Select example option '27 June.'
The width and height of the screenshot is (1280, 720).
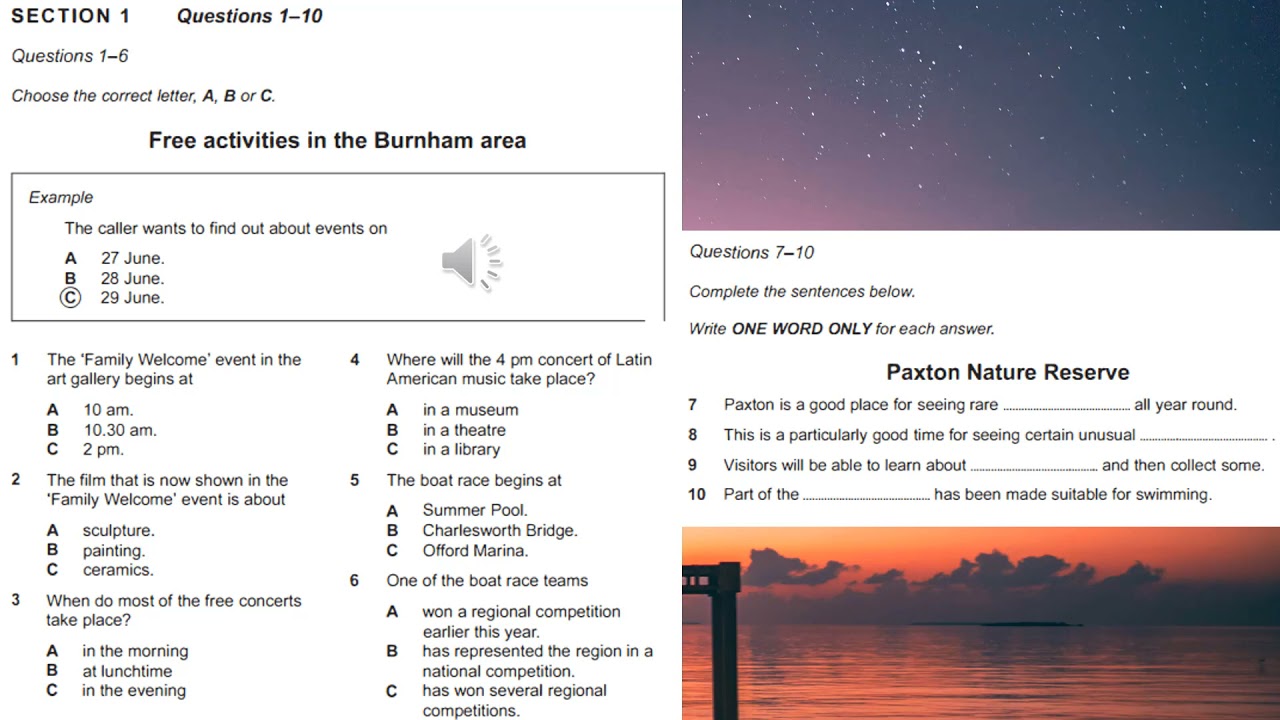click(x=115, y=258)
